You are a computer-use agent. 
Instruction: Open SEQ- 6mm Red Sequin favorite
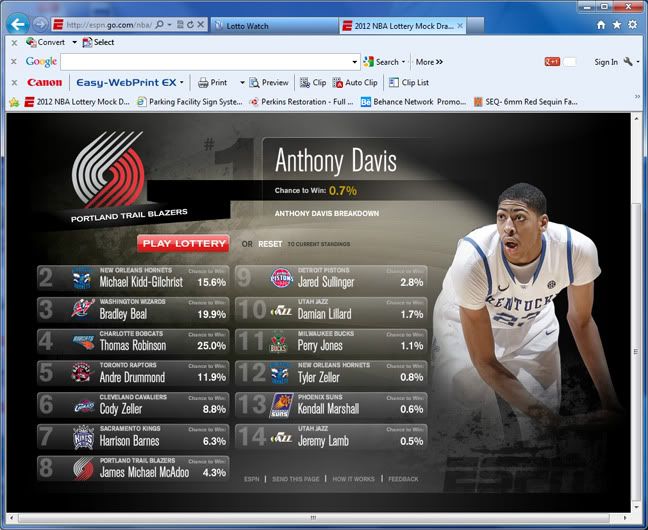pos(526,102)
